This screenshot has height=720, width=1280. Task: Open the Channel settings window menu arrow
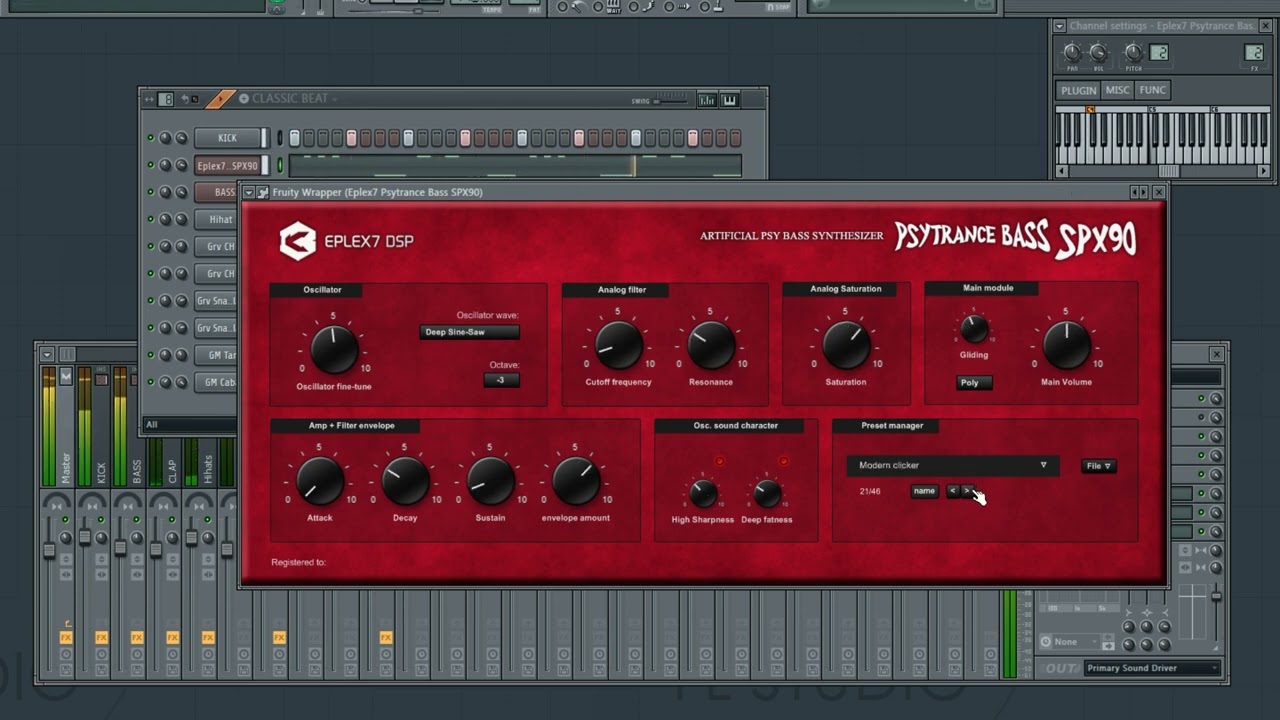1059,26
